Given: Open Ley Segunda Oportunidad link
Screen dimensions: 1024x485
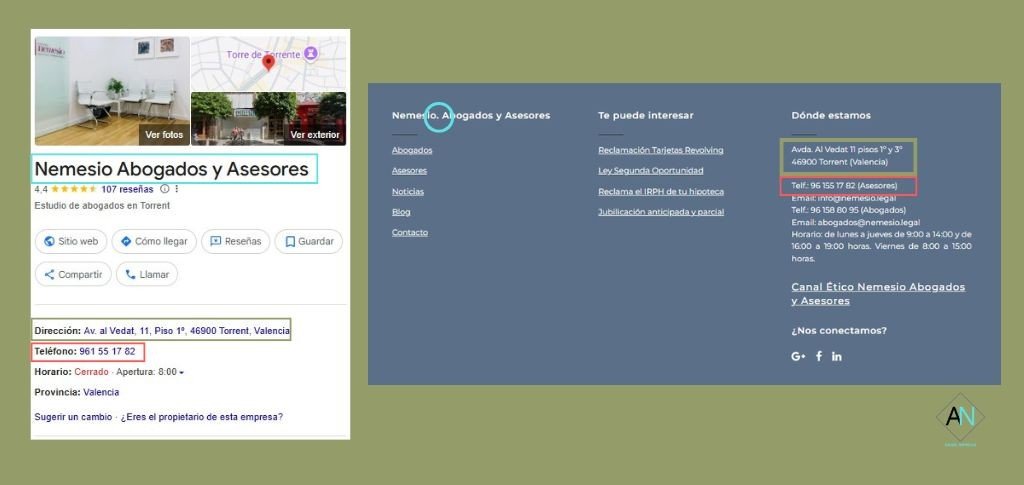Looking at the screenshot, I should (650, 170).
